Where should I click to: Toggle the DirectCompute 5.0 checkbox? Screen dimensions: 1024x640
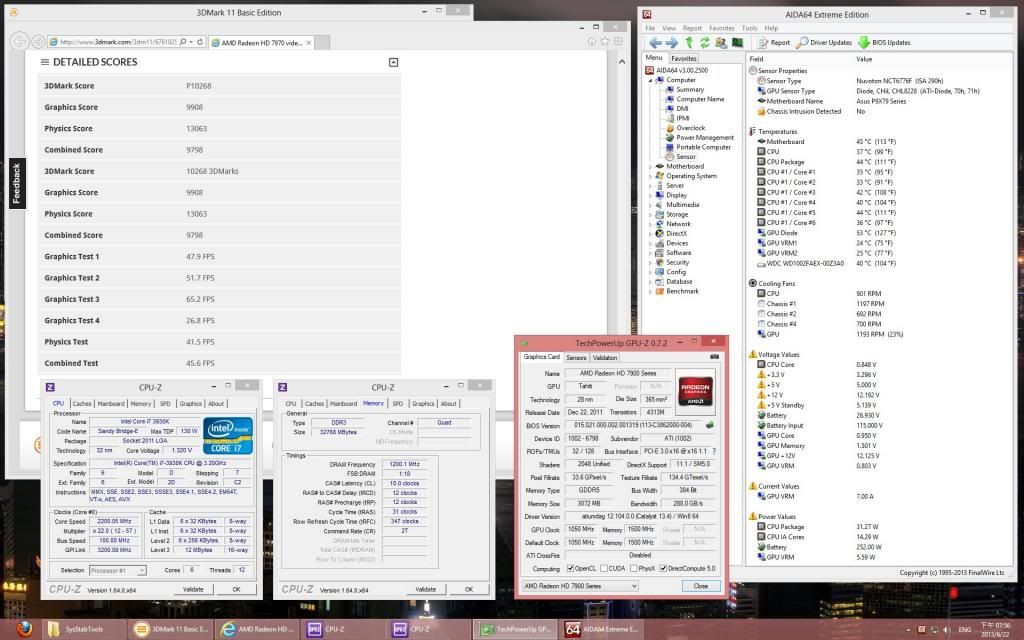[x=664, y=569]
